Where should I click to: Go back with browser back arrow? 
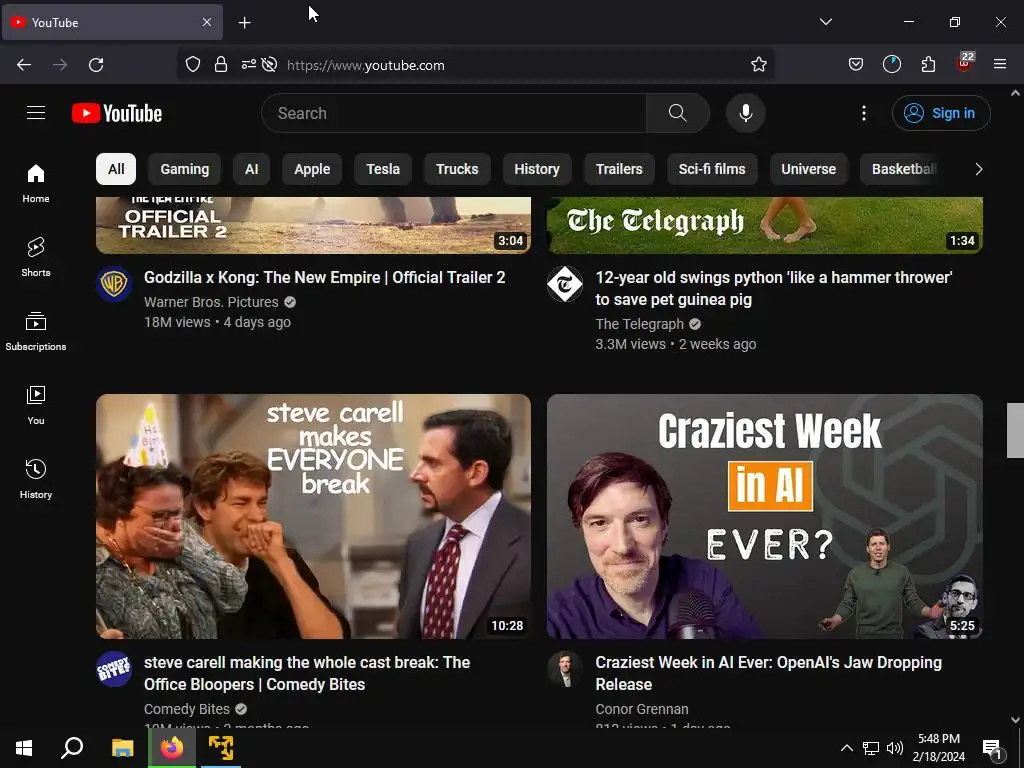coord(24,65)
